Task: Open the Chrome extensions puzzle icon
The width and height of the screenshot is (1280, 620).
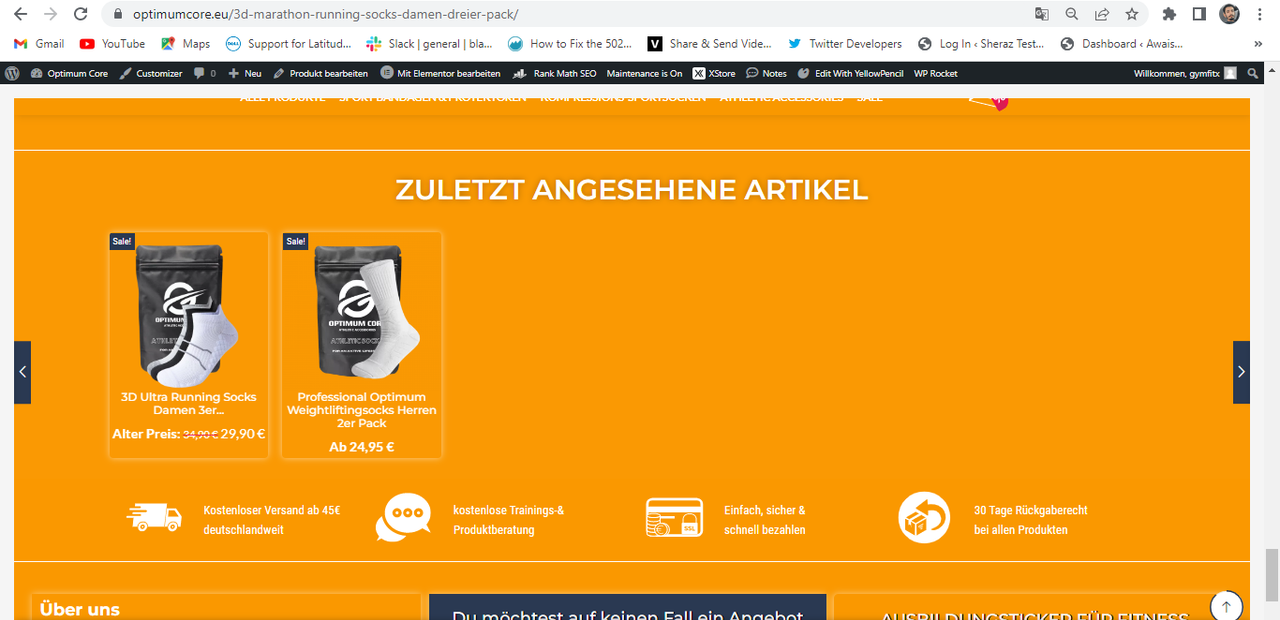Action: [1169, 15]
